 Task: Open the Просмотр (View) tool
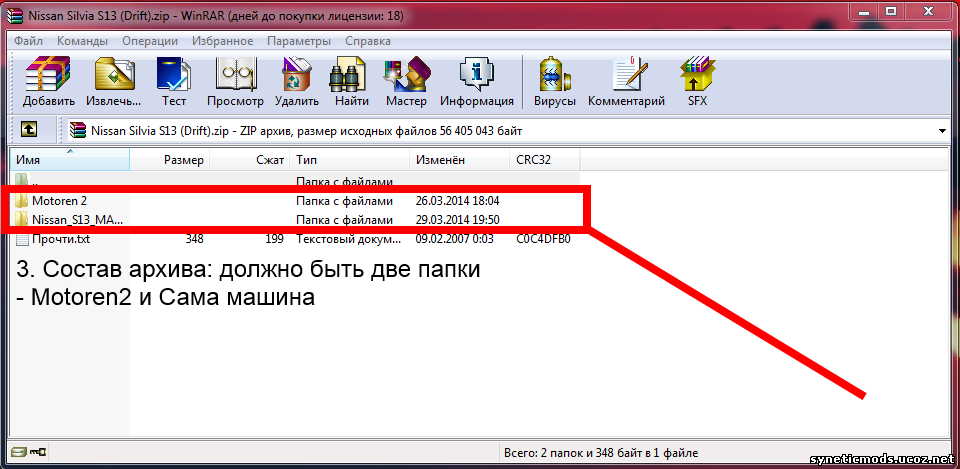click(x=235, y=82)
